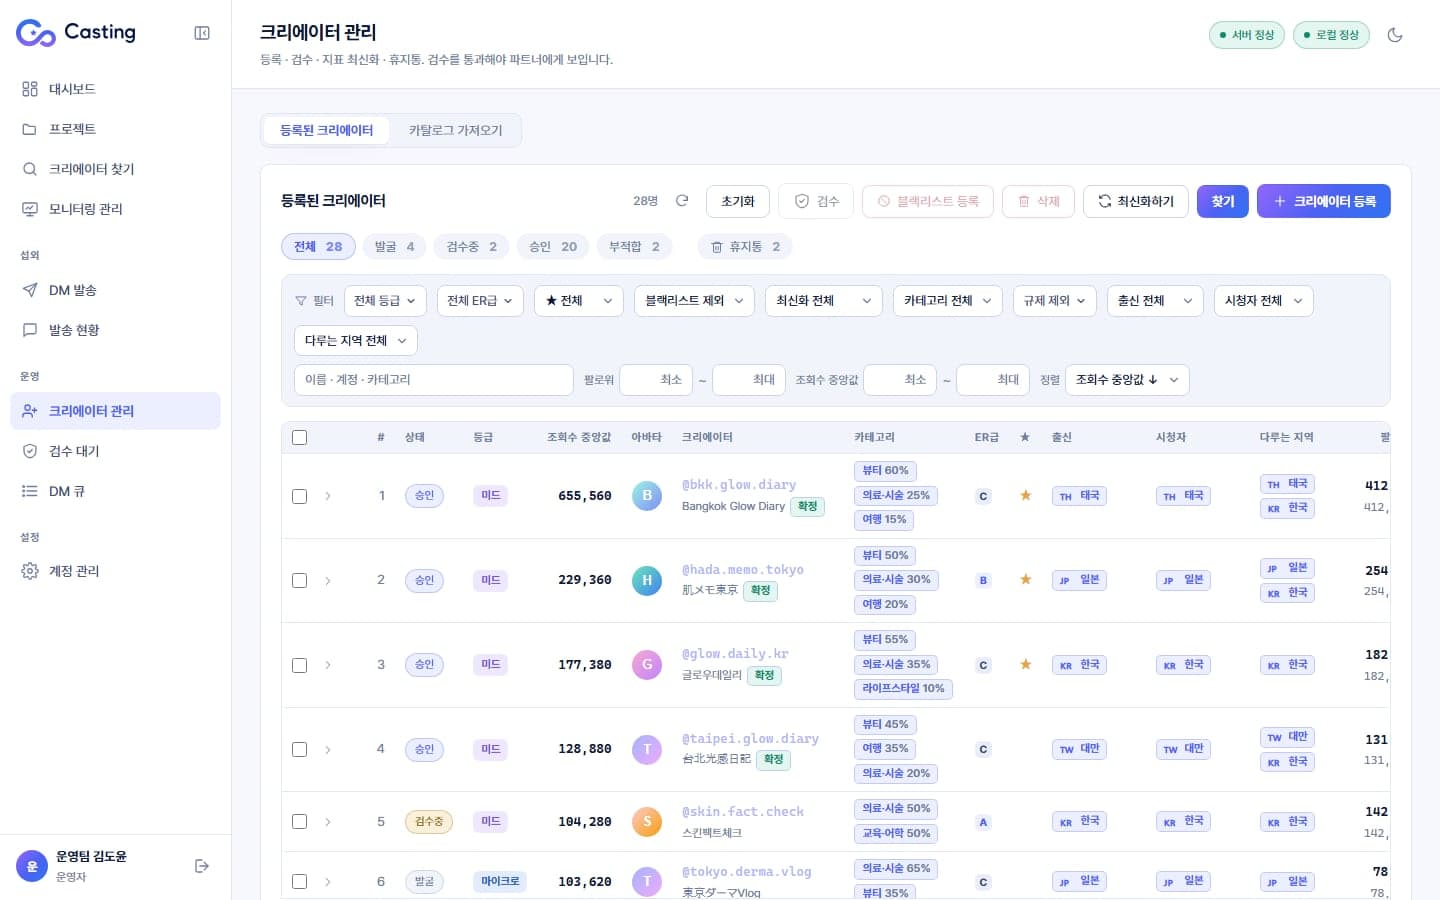Open 프로젝트 in the sidebar

[x=115, y=129]
